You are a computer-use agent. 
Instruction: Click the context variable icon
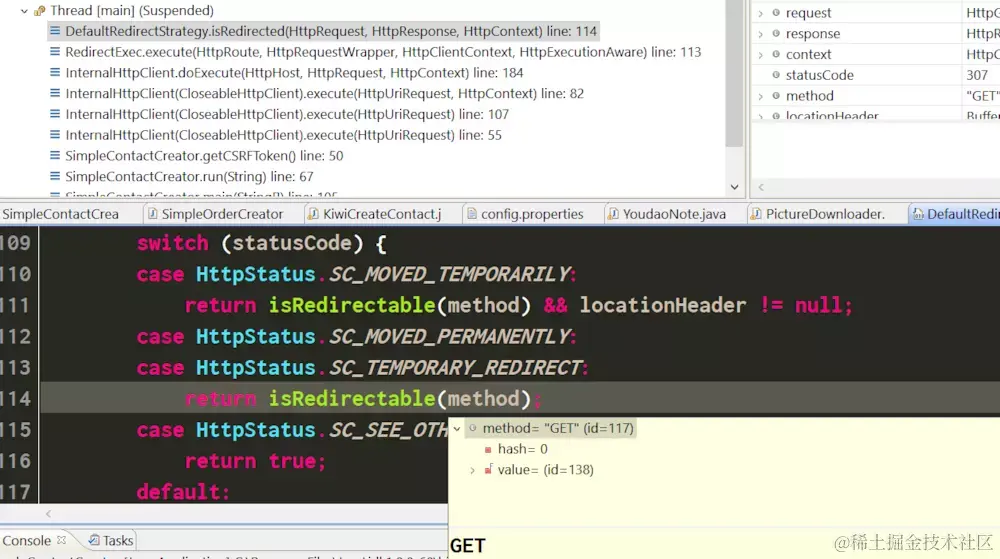point(776,54)
